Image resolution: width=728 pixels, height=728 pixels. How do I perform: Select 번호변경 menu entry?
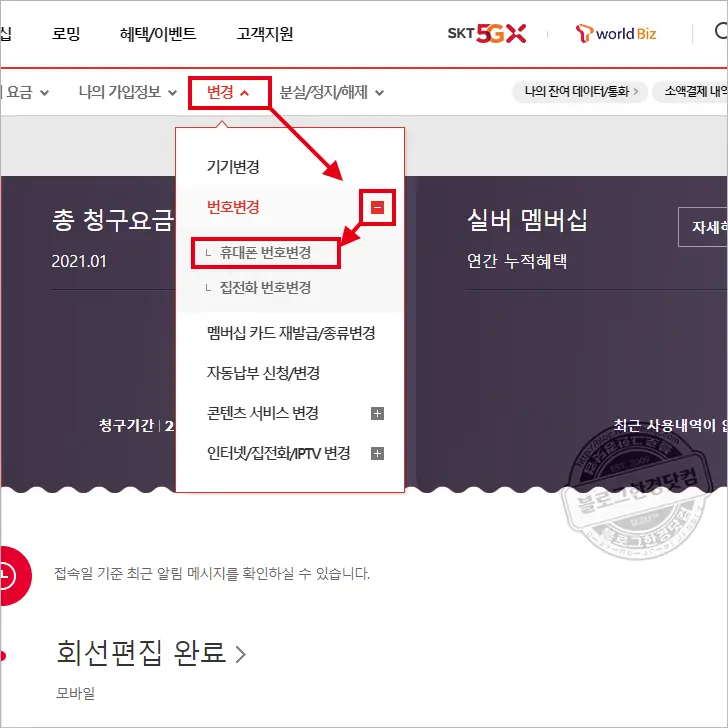(233, 207)
